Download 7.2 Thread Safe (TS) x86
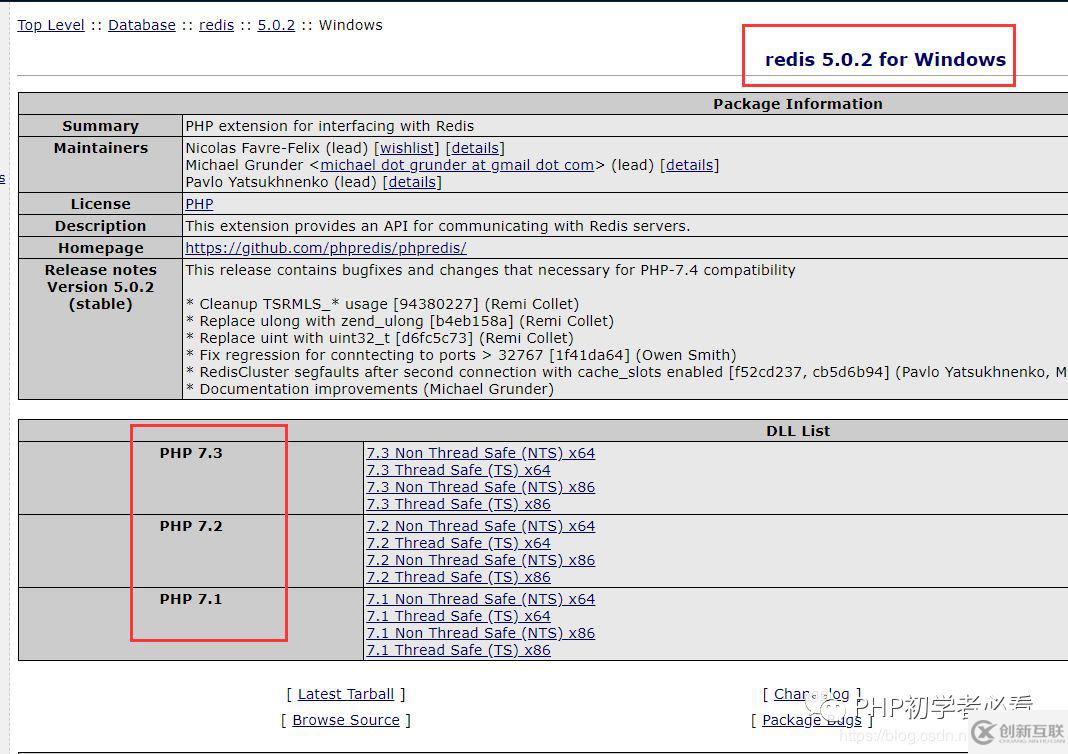The height and width of the screenshot is (754, 1068). pos(458,577)
